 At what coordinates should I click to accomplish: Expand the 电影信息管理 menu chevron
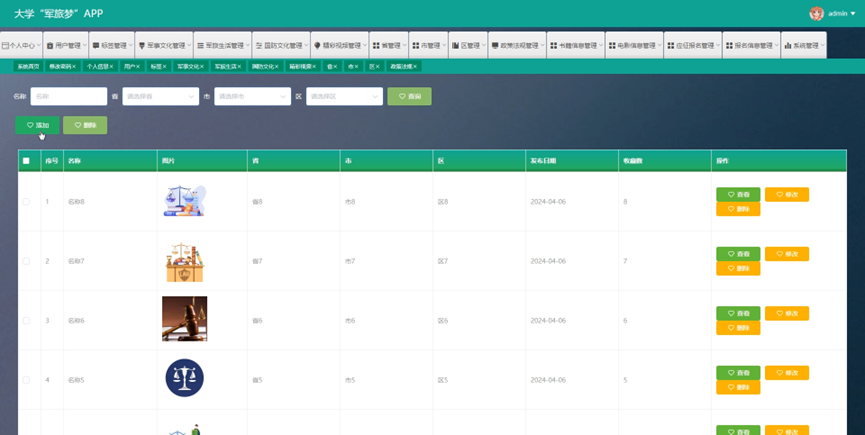click(659, 46)
